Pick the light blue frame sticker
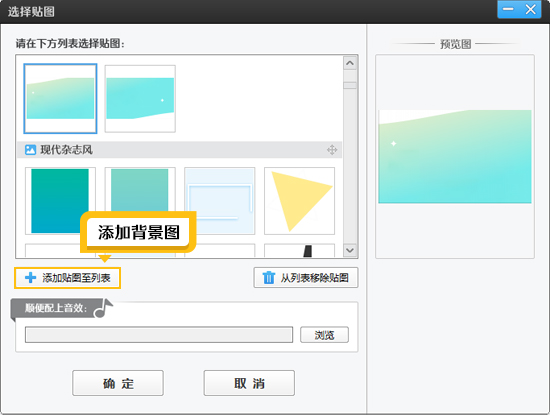This screenshot has height=415, width=550. coord(220,201)
